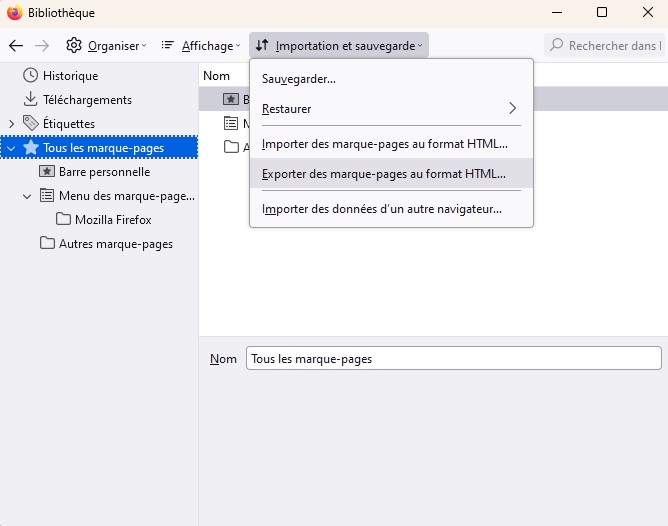
Task: Click the Affichage list view icon
Action: point(168,46)
